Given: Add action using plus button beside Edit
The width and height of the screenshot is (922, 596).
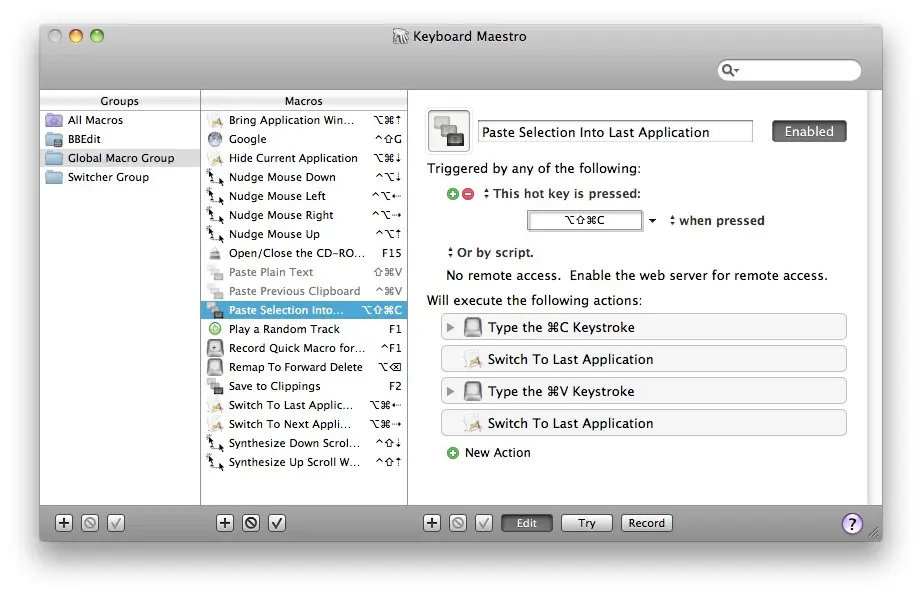Looking at the screenshot, I should click(432, 523).
